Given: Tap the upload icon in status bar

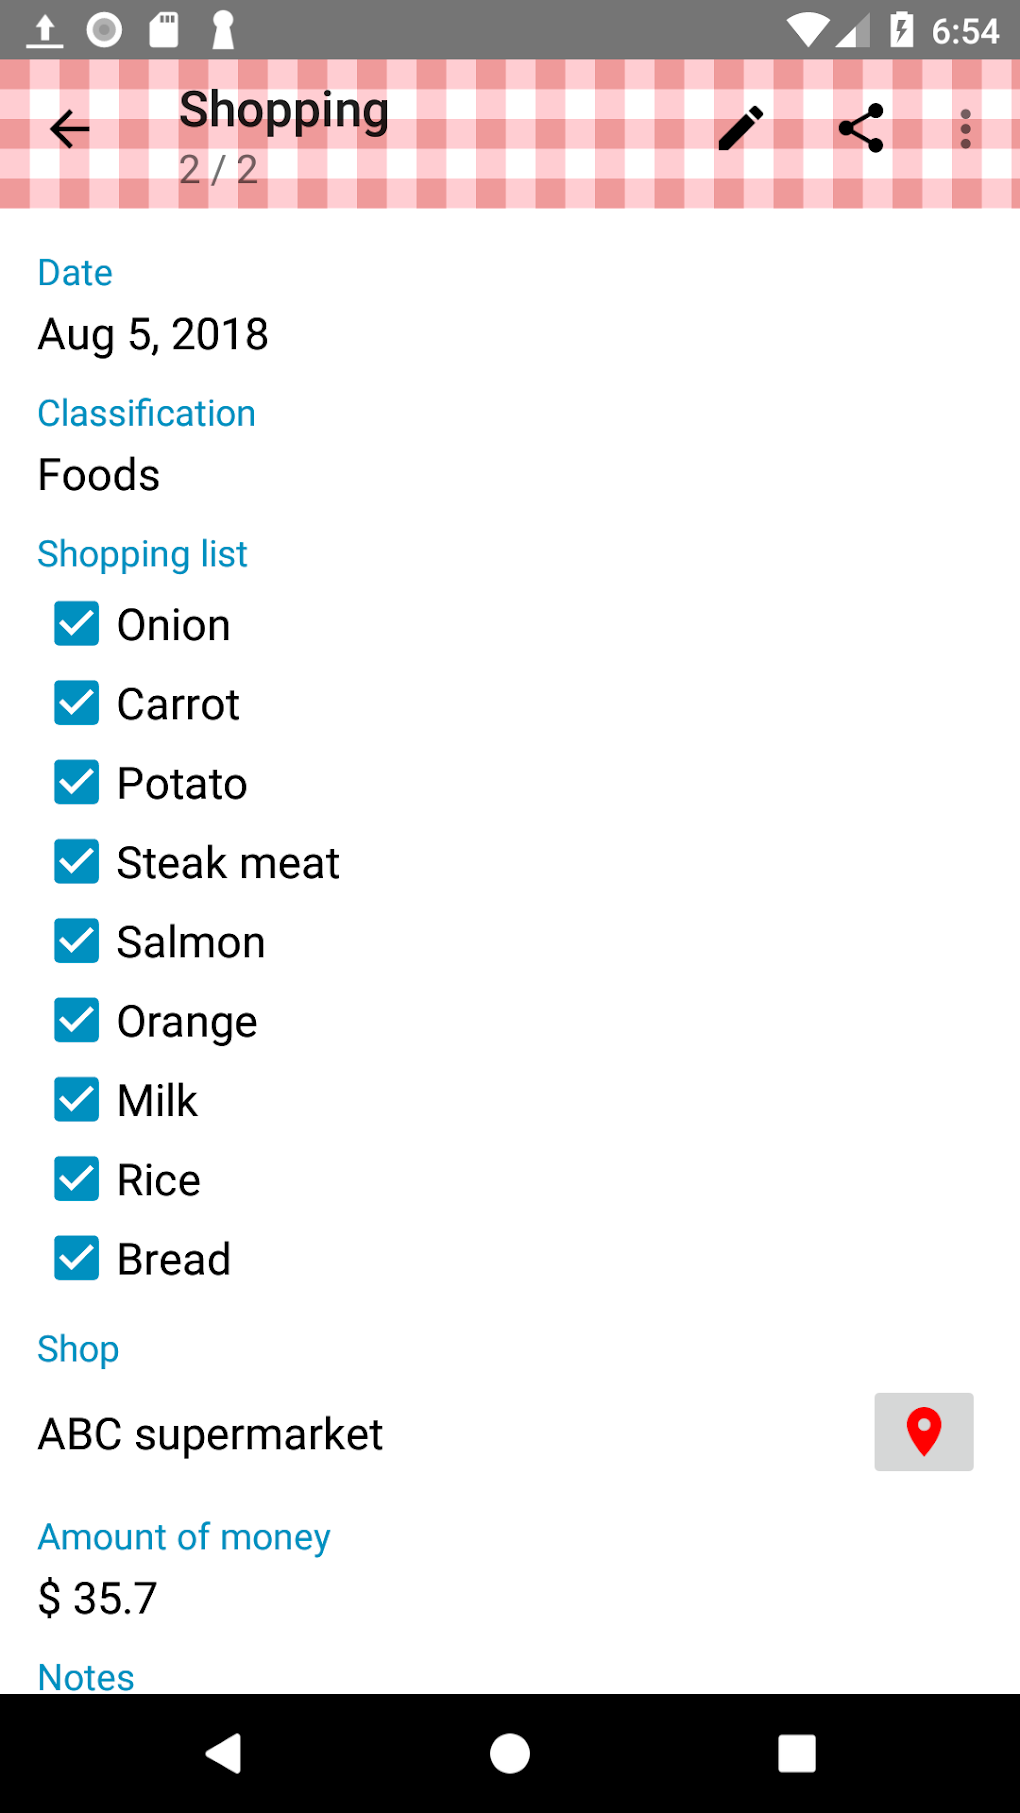Looking at the screenshot, I should click(x=44, y=30).
